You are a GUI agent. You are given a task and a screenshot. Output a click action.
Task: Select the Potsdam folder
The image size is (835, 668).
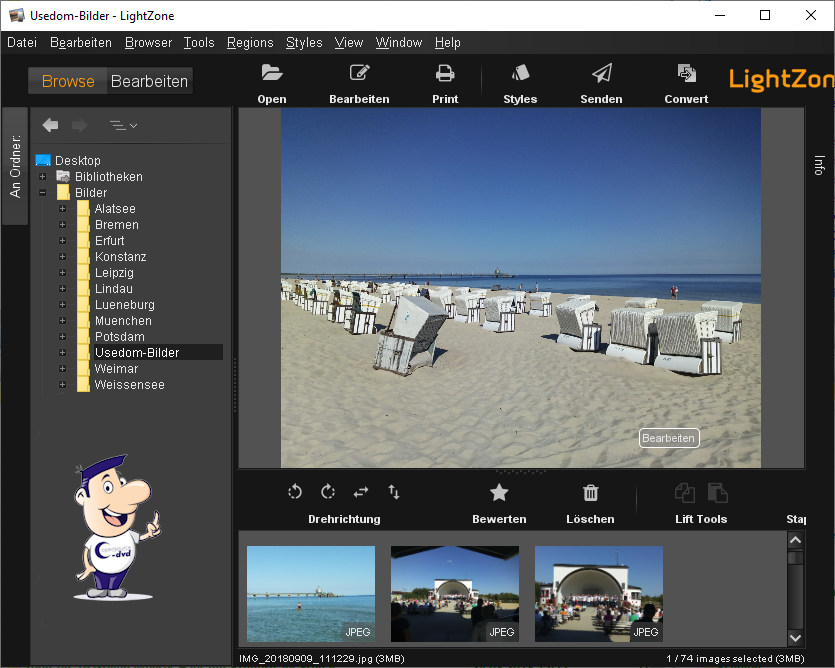[119, 337]
